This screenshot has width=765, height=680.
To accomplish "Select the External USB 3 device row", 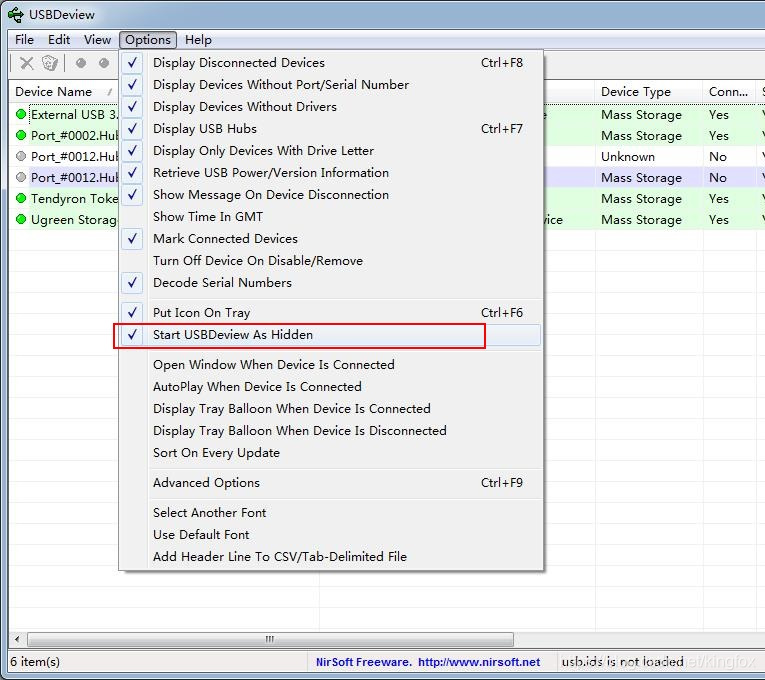I will click(74, 115).
